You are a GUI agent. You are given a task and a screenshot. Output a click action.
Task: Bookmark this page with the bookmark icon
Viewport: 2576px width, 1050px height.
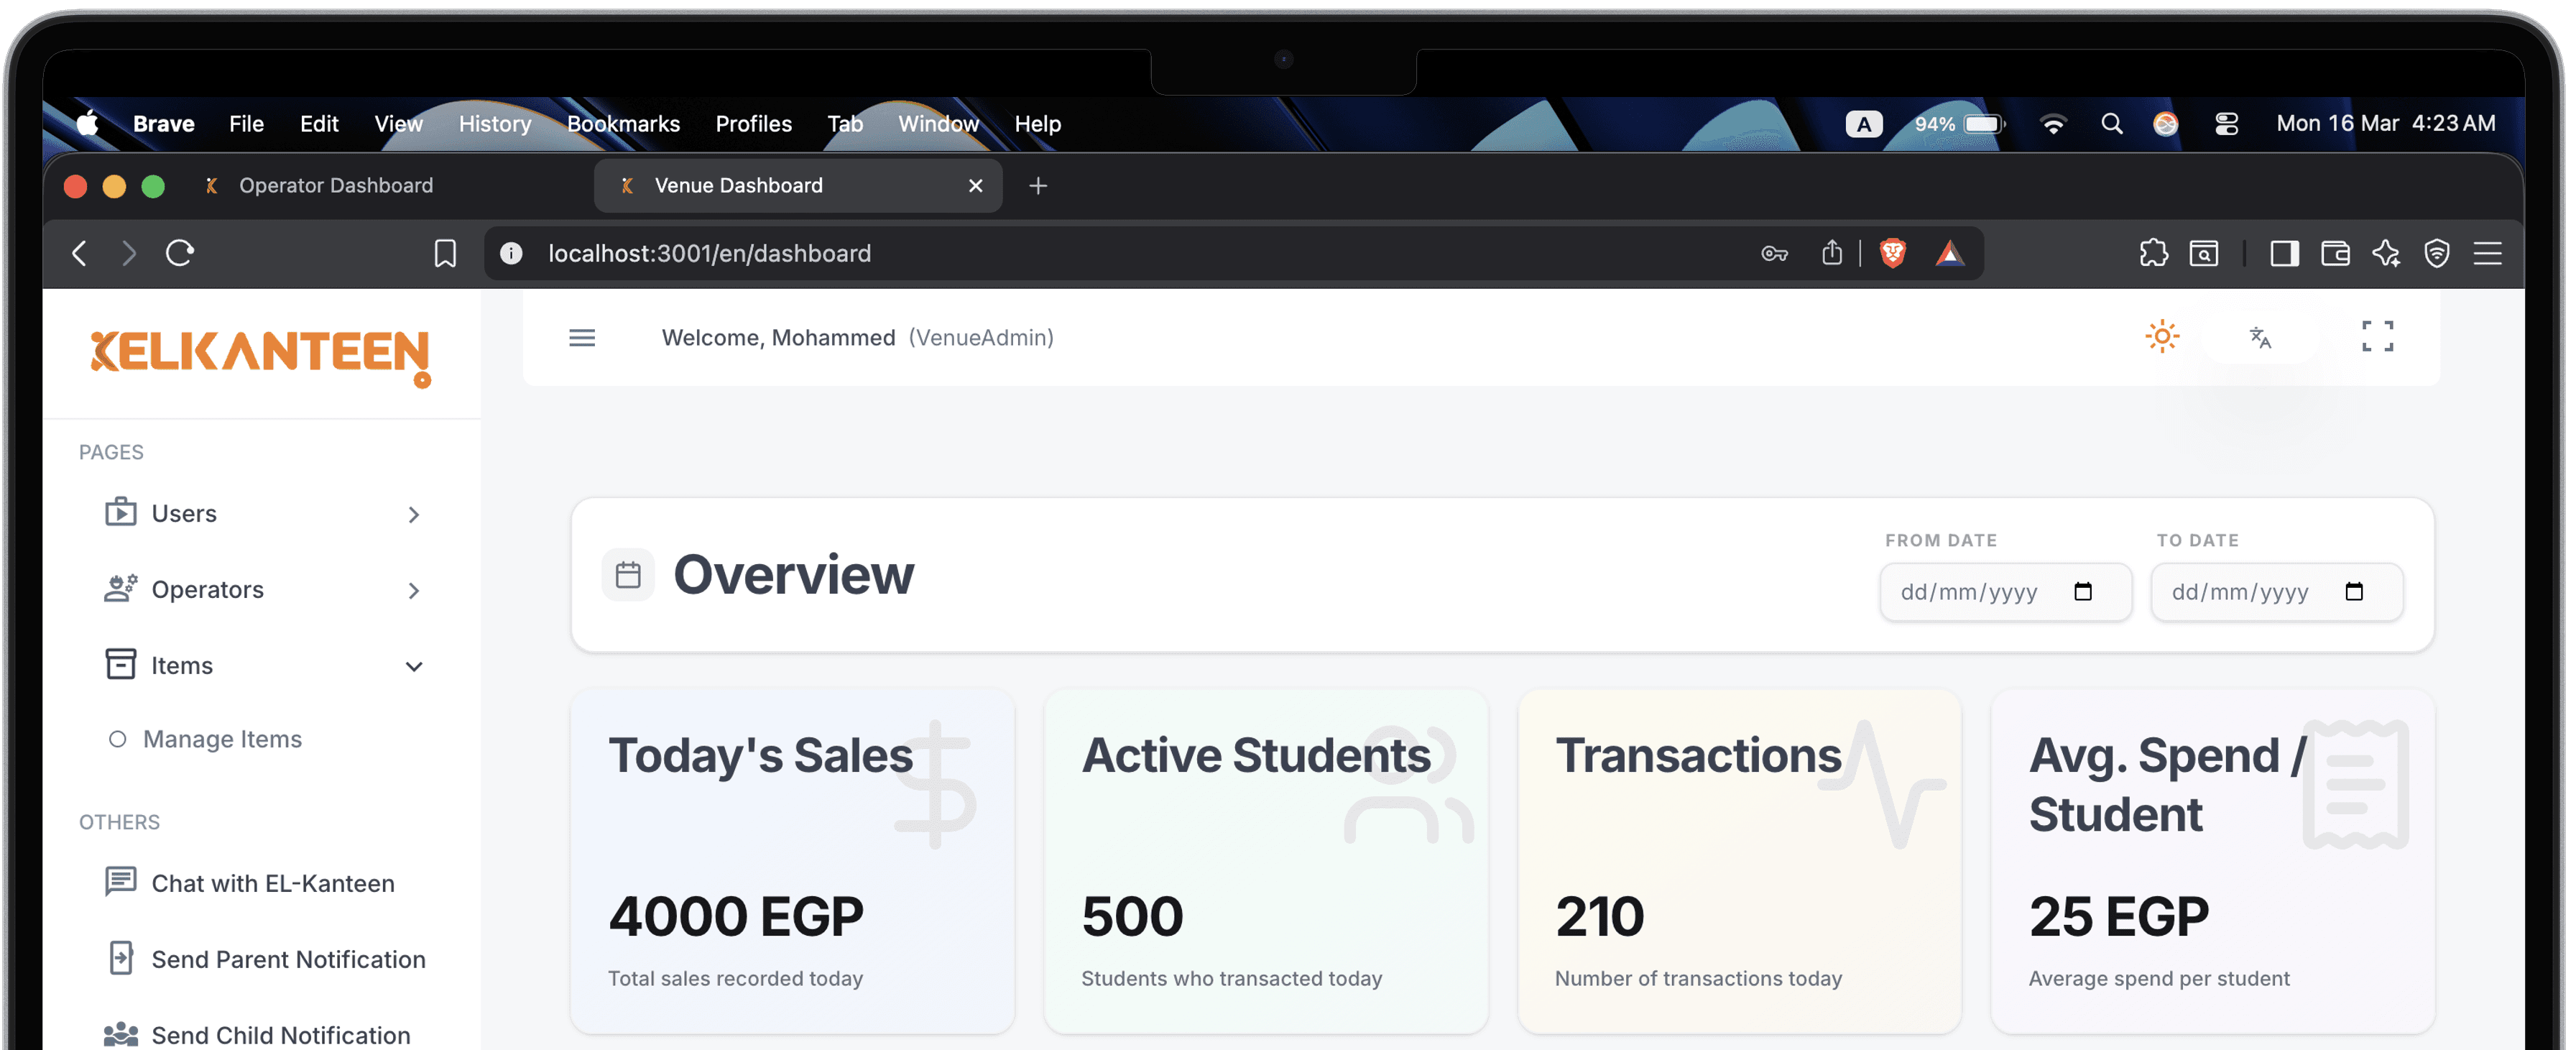coord(445,253)
